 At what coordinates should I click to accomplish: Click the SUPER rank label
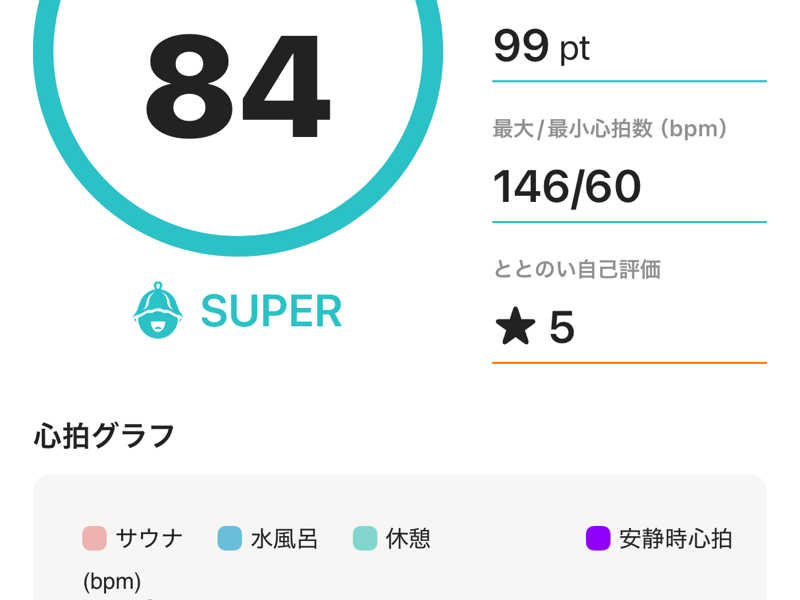[271, 311]
